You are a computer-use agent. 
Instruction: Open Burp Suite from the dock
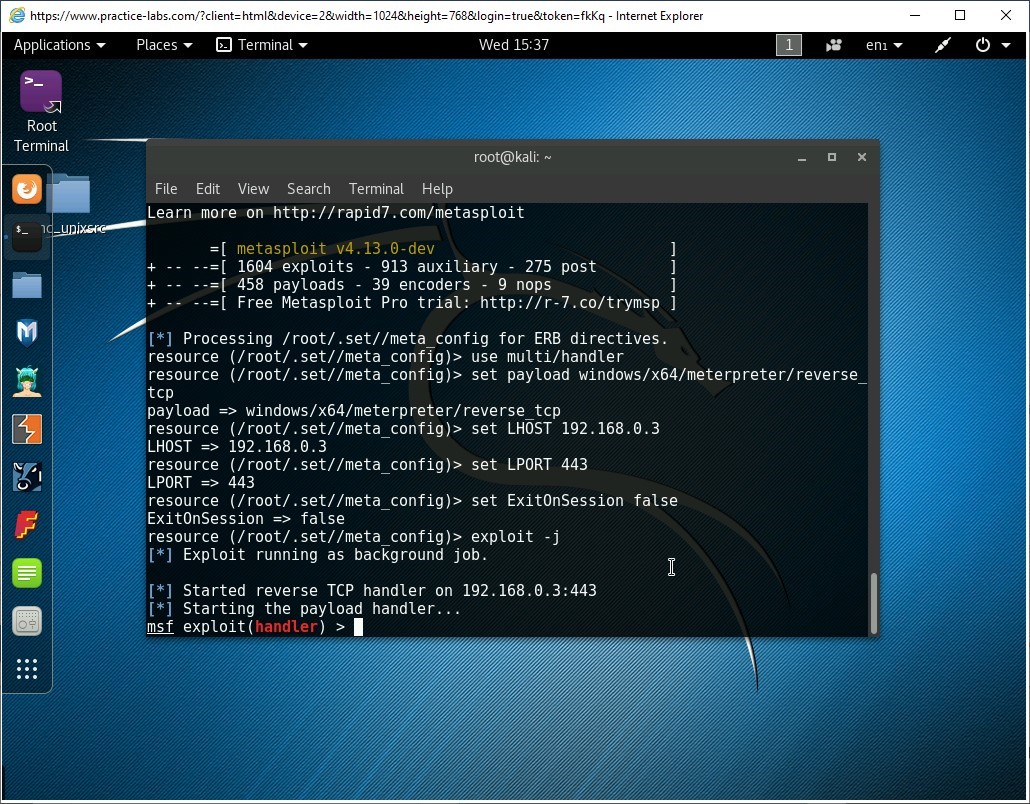tap(27, 430)
